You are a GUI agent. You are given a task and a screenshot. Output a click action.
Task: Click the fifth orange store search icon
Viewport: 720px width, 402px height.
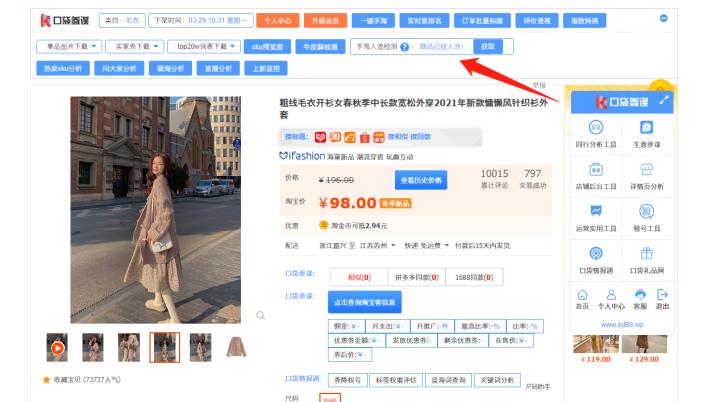tap(379, 137)
